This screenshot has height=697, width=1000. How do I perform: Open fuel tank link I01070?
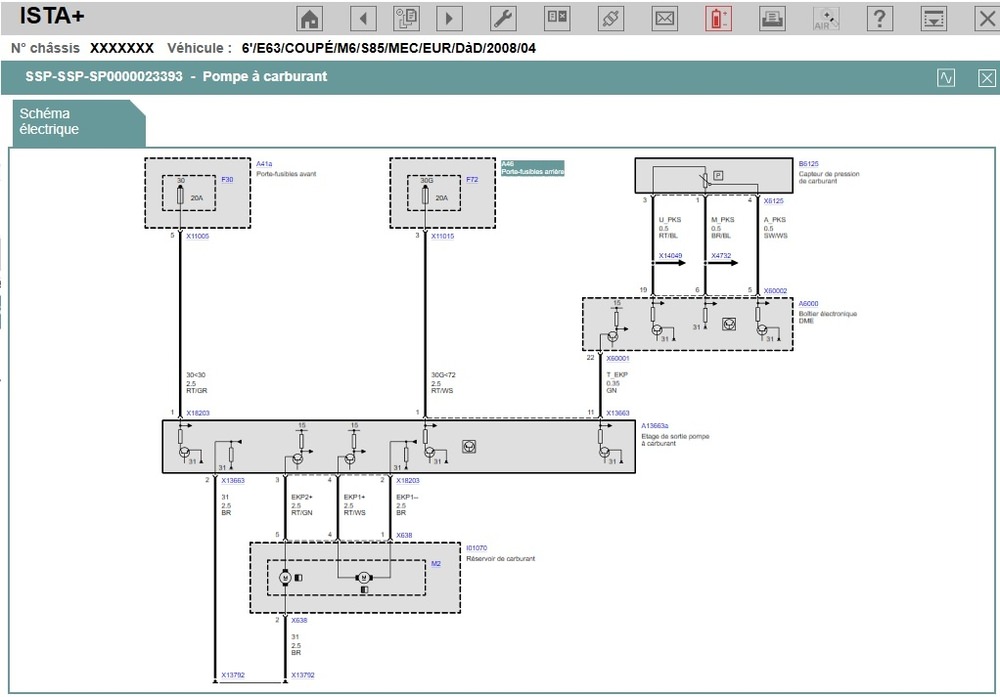476,548
